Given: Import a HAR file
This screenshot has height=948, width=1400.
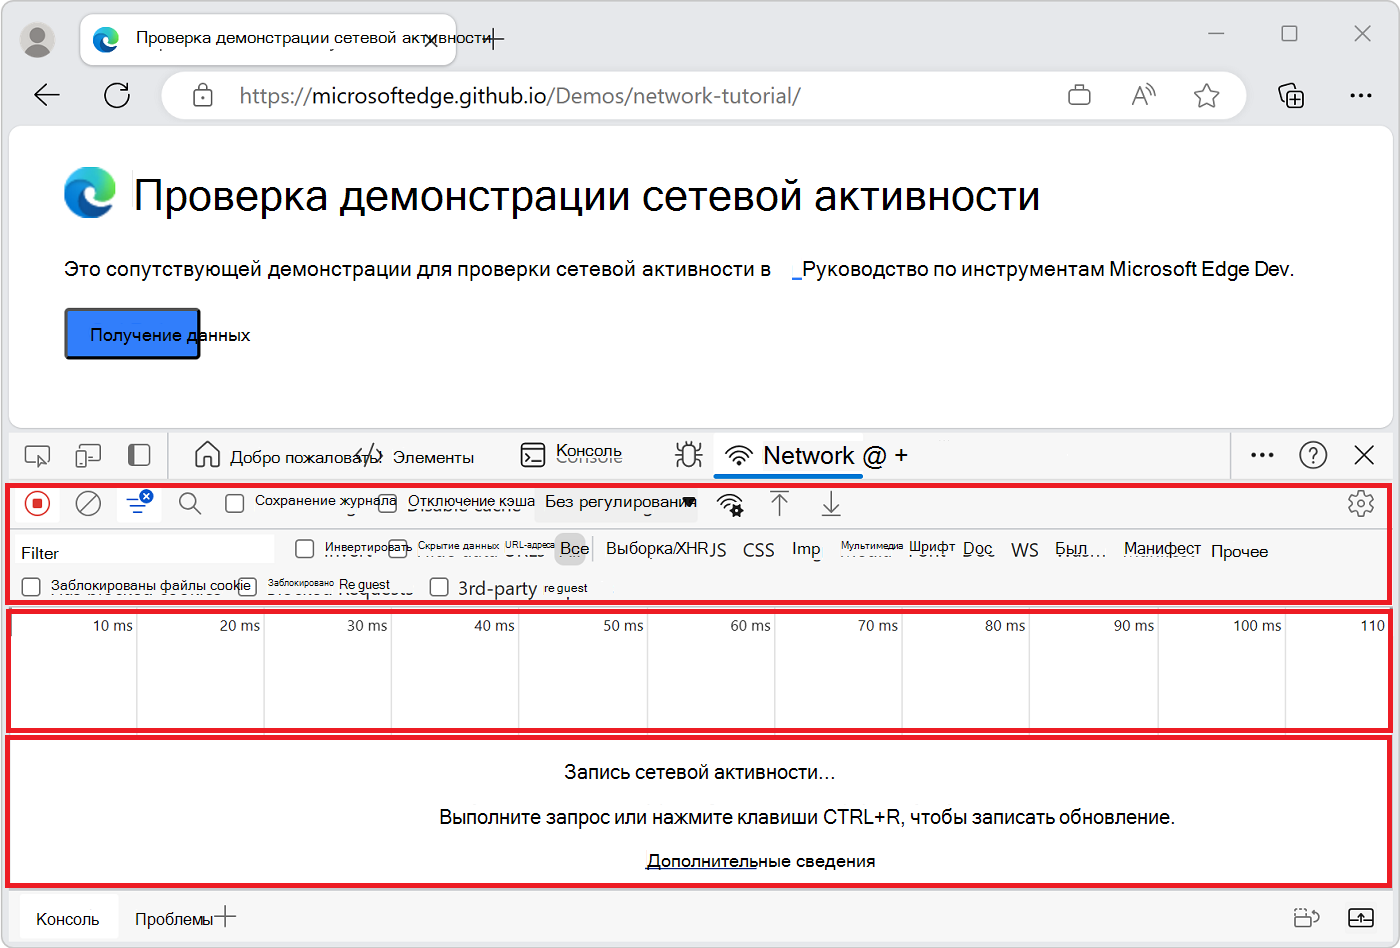Looking at the screenshot, I should pyautogui.click(x=780, y=505).
